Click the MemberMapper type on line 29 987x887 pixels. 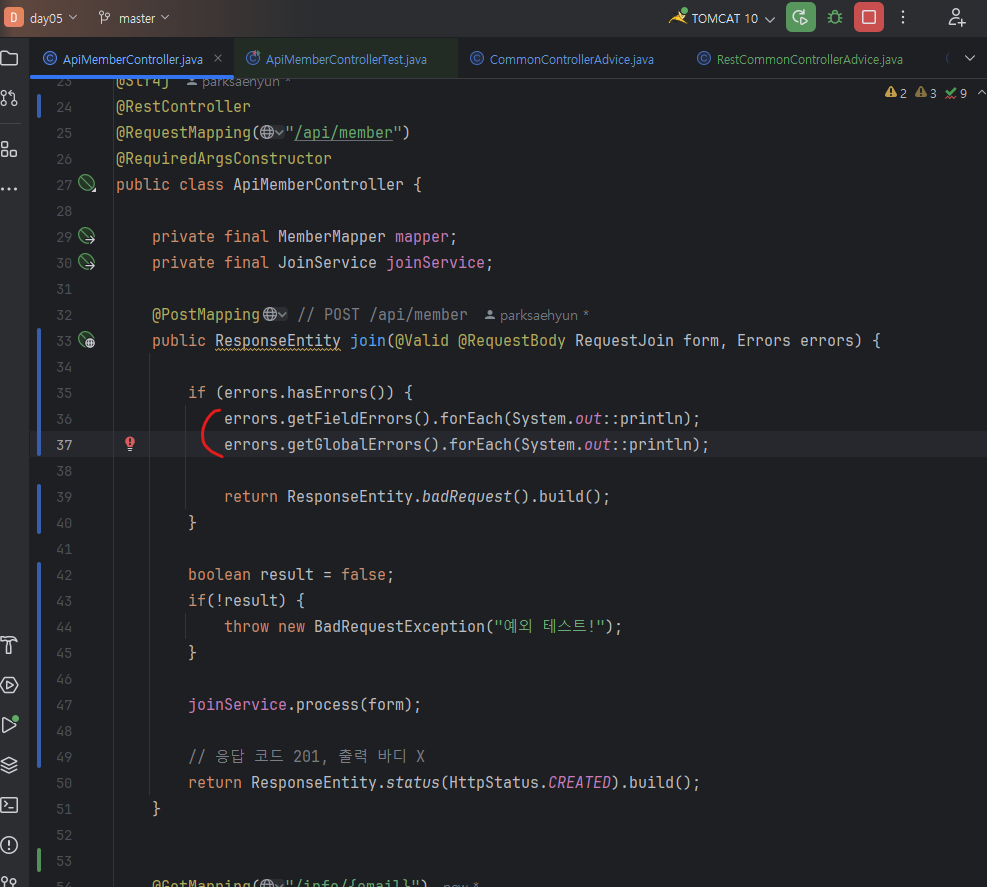(331, 237)
